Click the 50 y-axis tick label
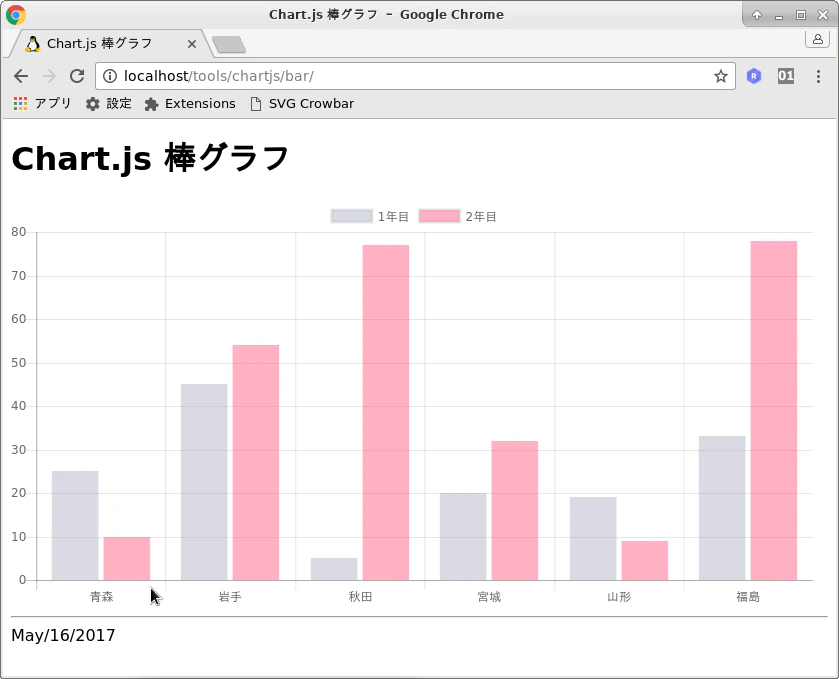Viewport: 839px width, 679px height. pyautogui.click(x=19, y=363)
